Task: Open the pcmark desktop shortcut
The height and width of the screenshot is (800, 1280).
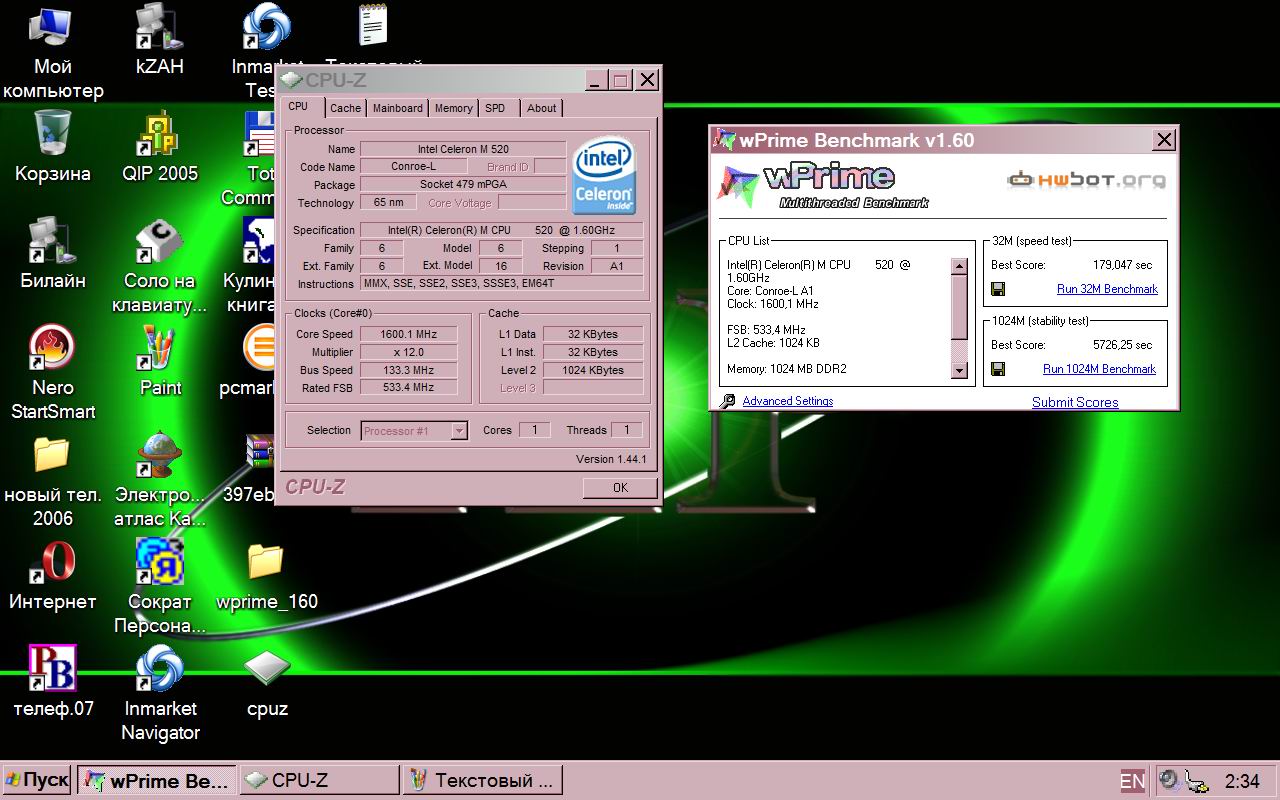Action: tap(260, 348)
